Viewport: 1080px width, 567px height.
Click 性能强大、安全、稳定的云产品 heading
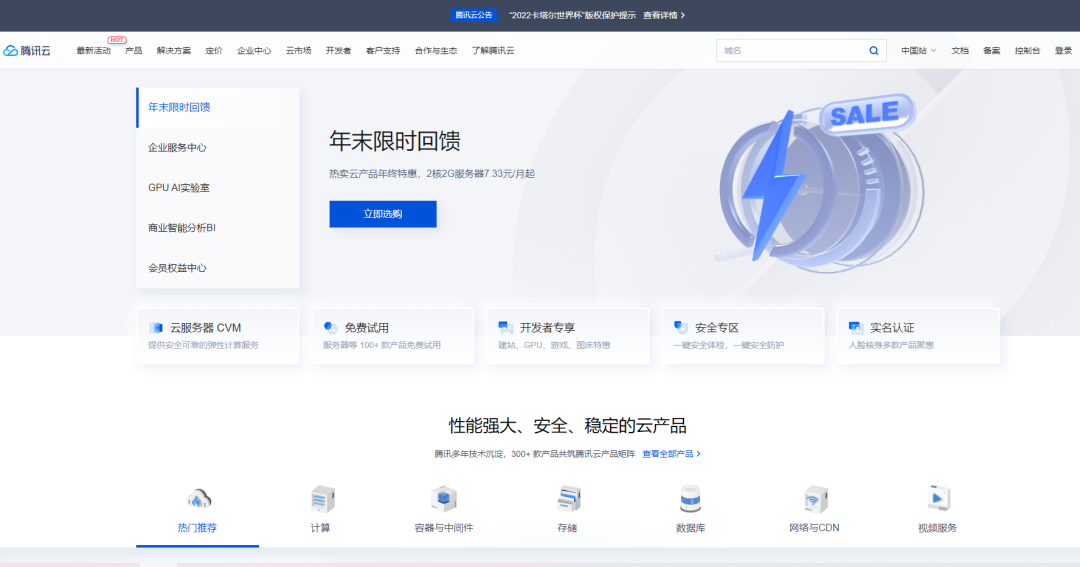568,426
